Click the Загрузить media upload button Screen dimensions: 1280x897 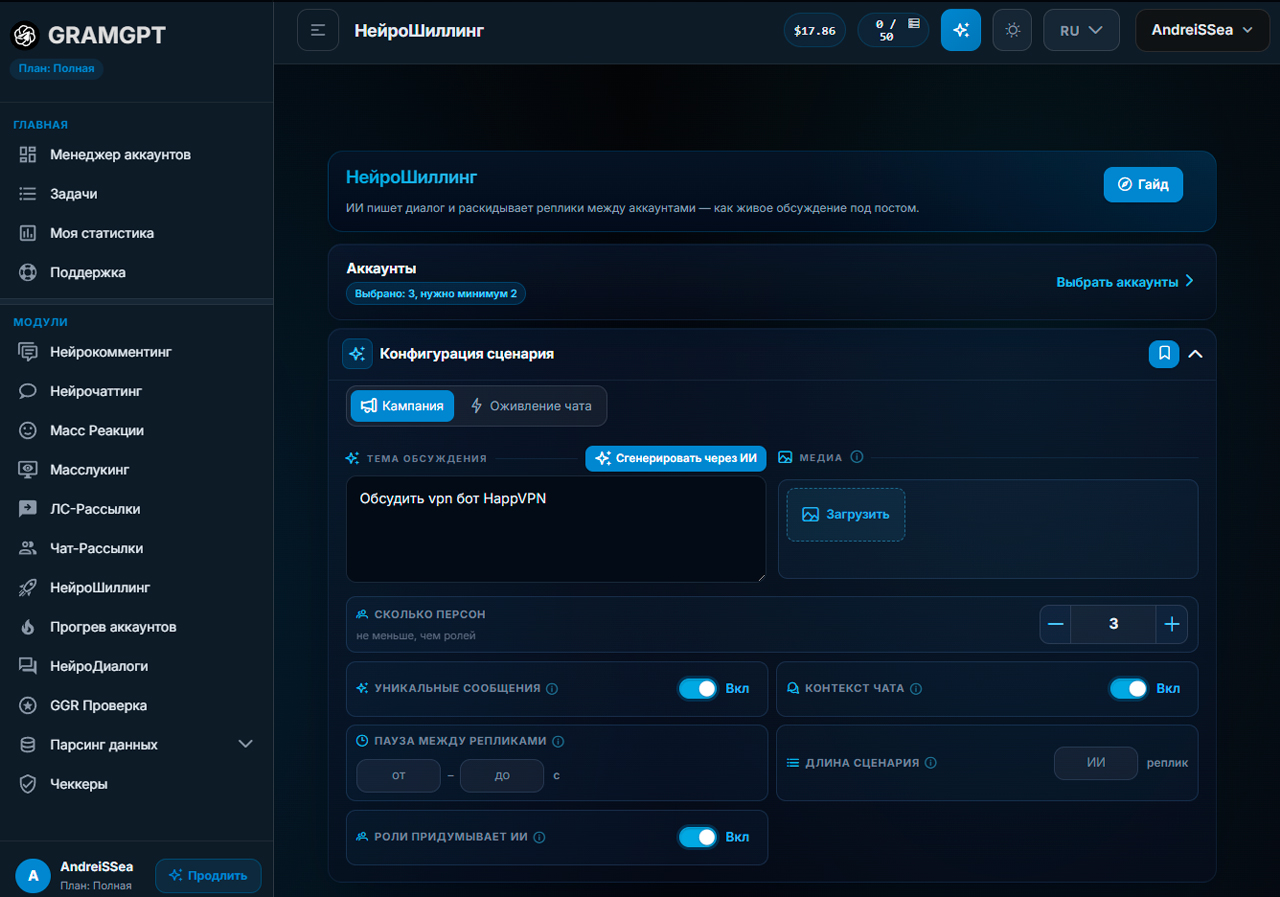(x=846, y=514)
